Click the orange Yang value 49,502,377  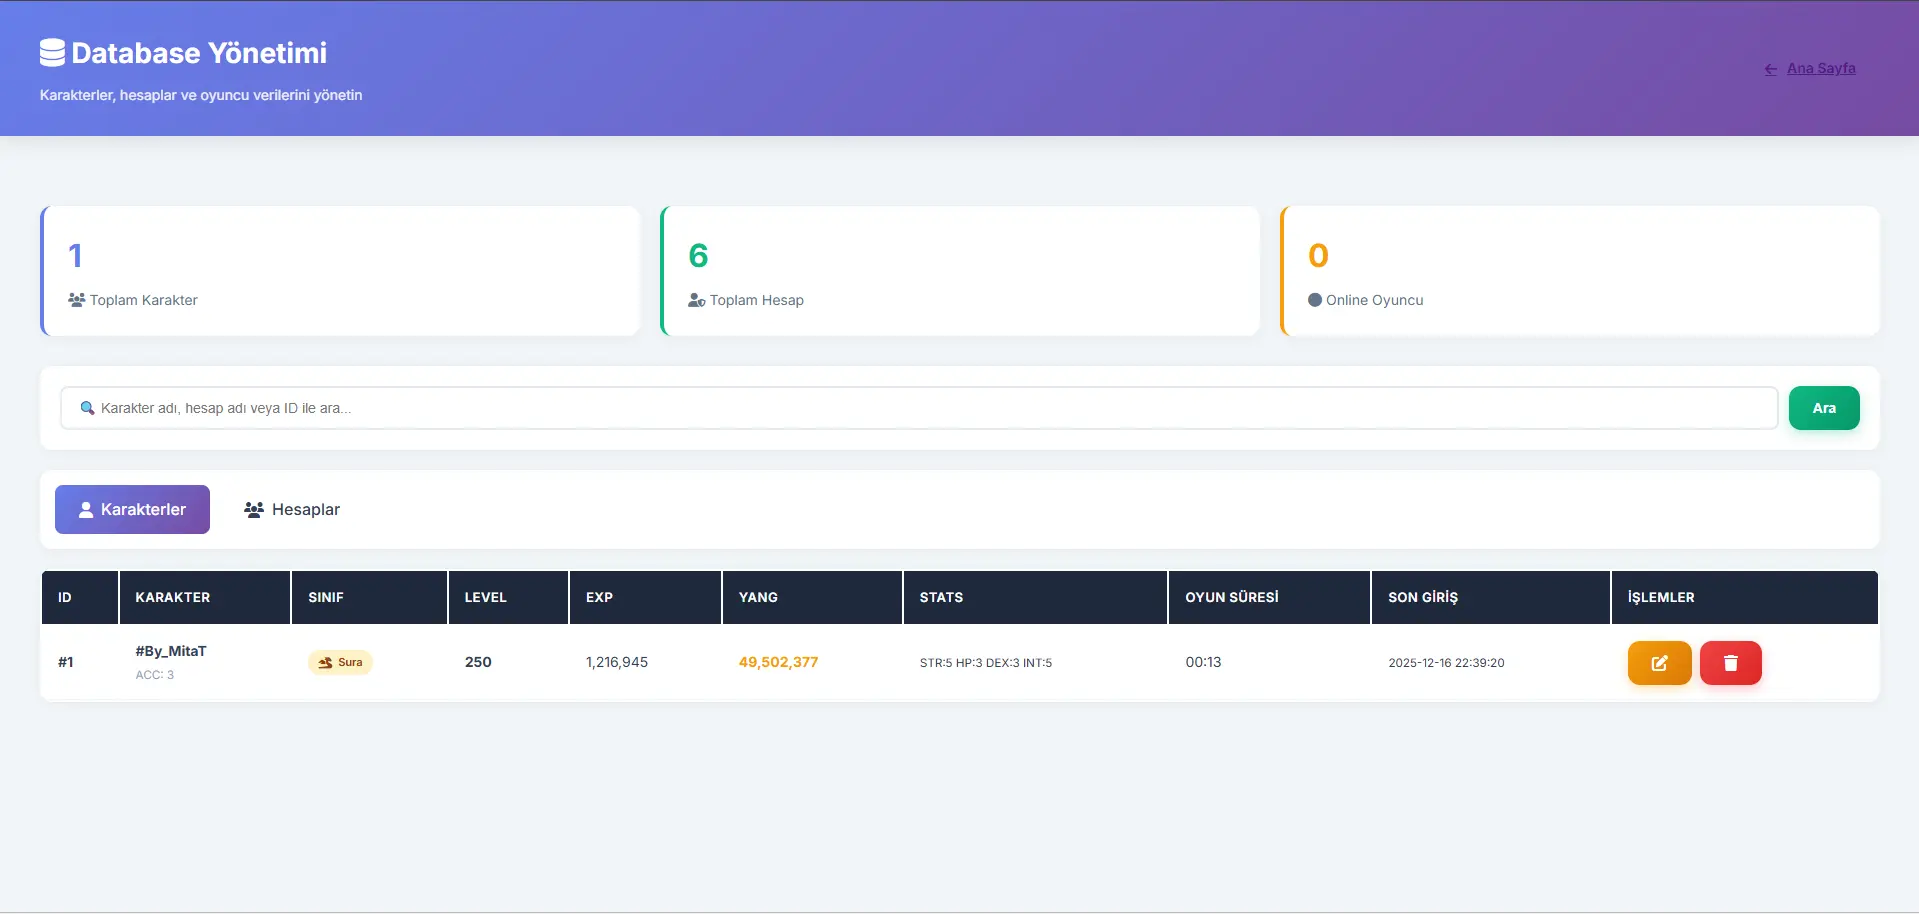point(778,662)
